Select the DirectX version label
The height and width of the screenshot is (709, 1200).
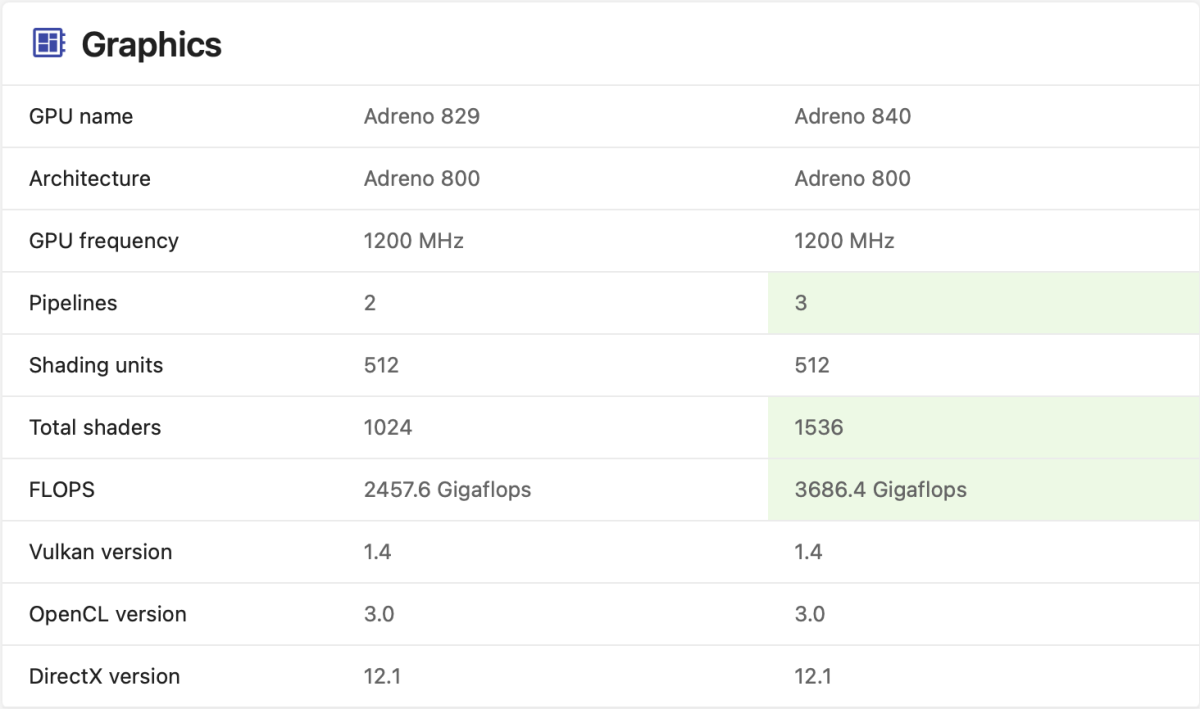[x=104, y=676]
